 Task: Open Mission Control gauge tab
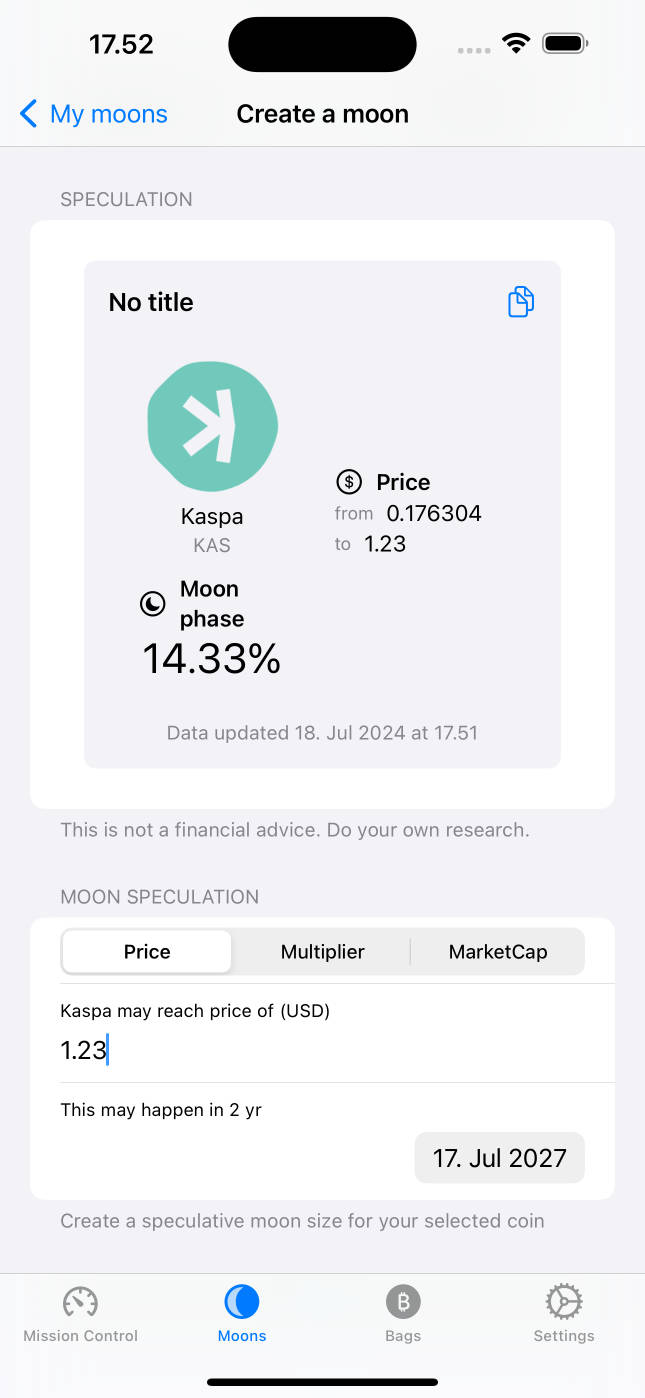coord(80,1302)
